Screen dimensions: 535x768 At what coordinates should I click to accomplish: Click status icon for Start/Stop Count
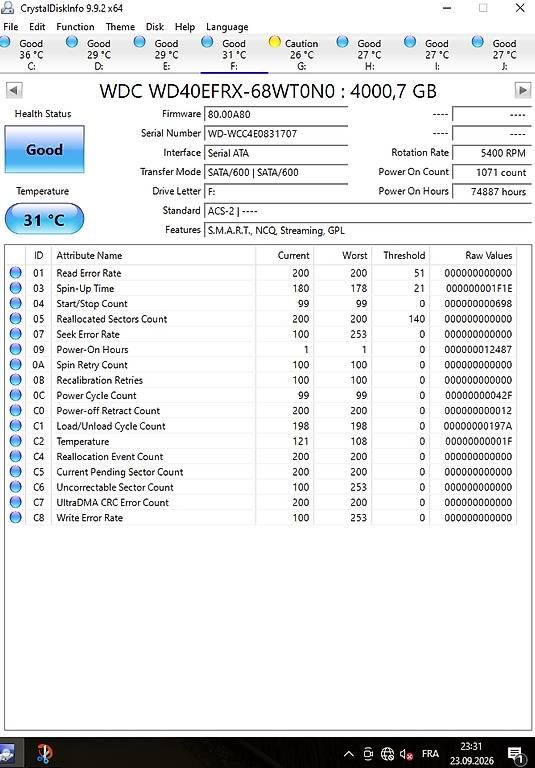(x=16, y=303)
